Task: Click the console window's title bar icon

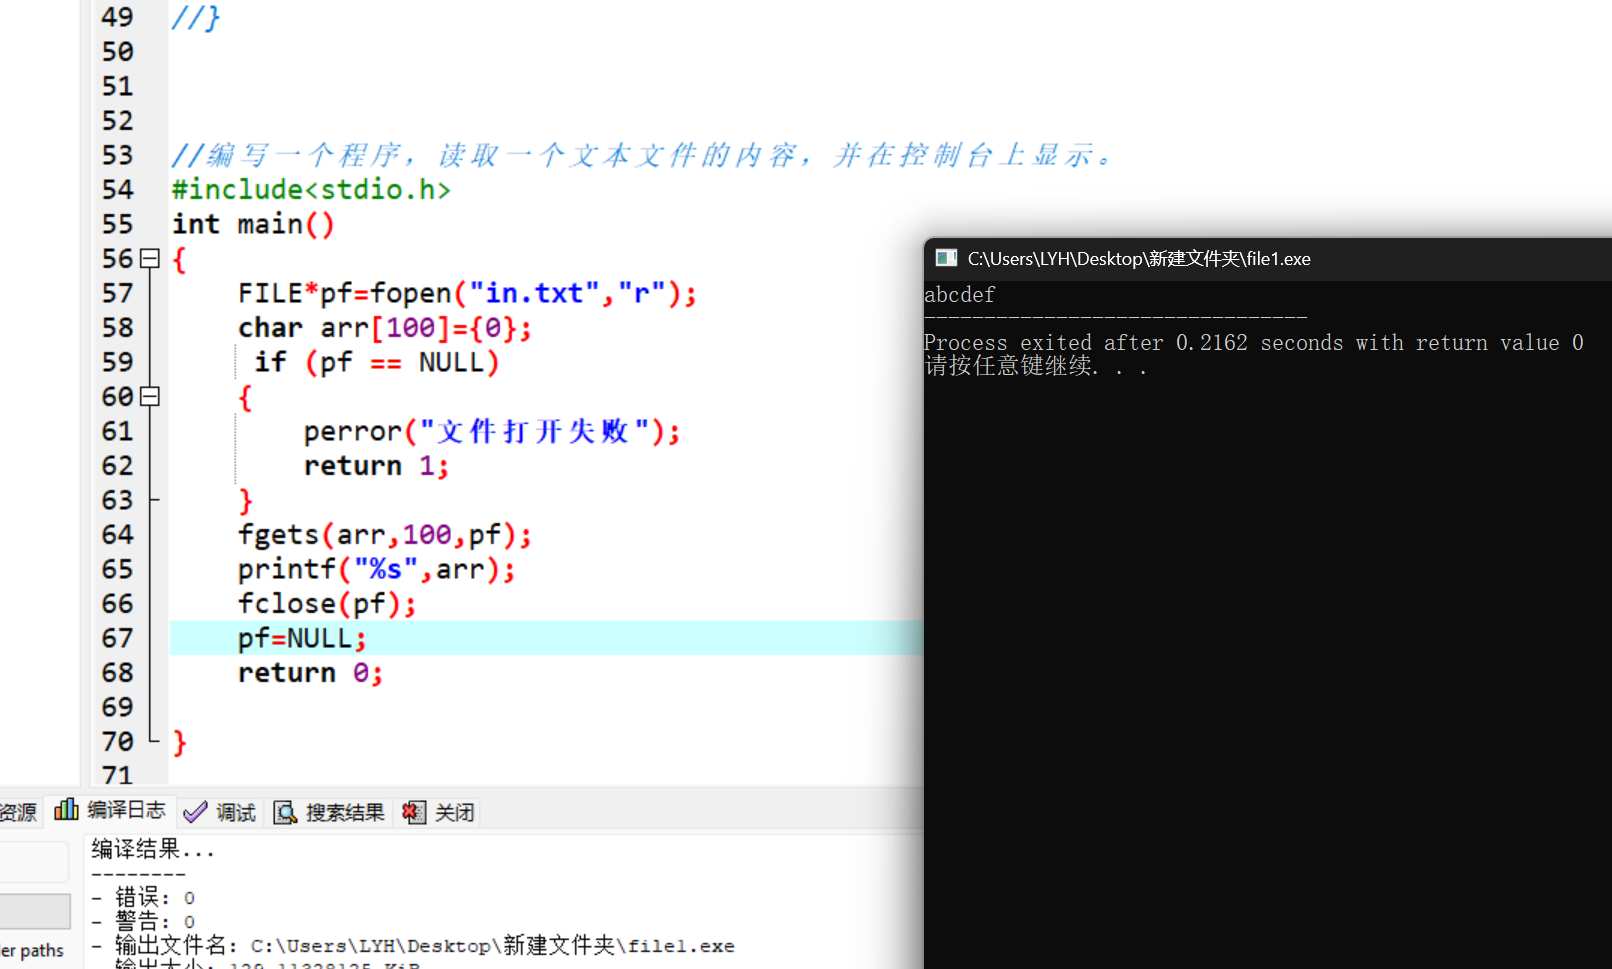Action: (946, 258)
